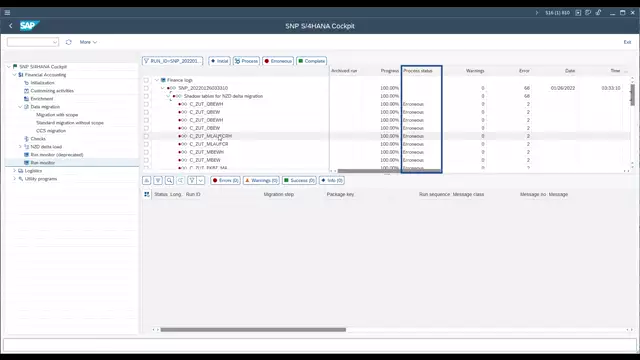Click the Finance logs folder icon
The image size is (640, 360).
(163, 80)
